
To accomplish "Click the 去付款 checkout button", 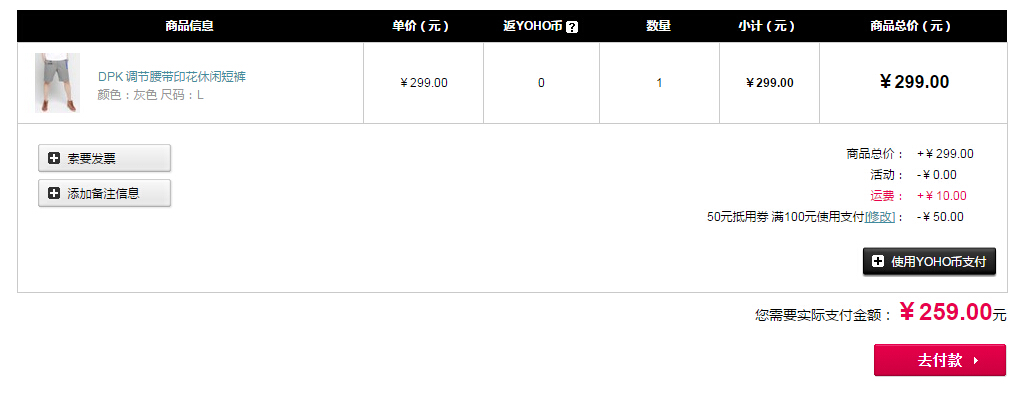I will pos(939,360).
